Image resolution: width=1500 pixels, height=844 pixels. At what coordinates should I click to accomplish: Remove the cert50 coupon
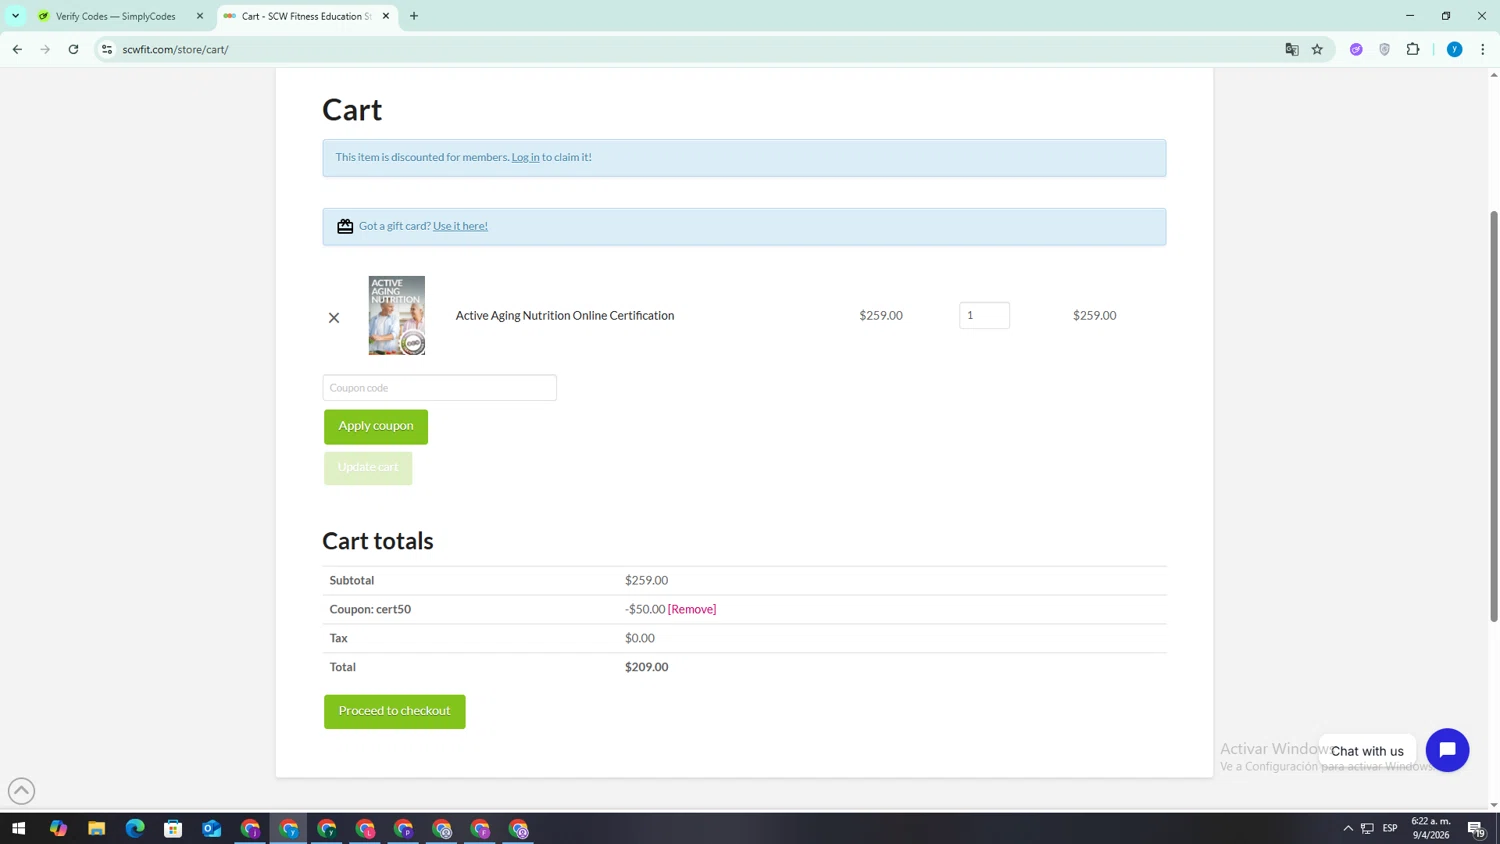point(692,609)
